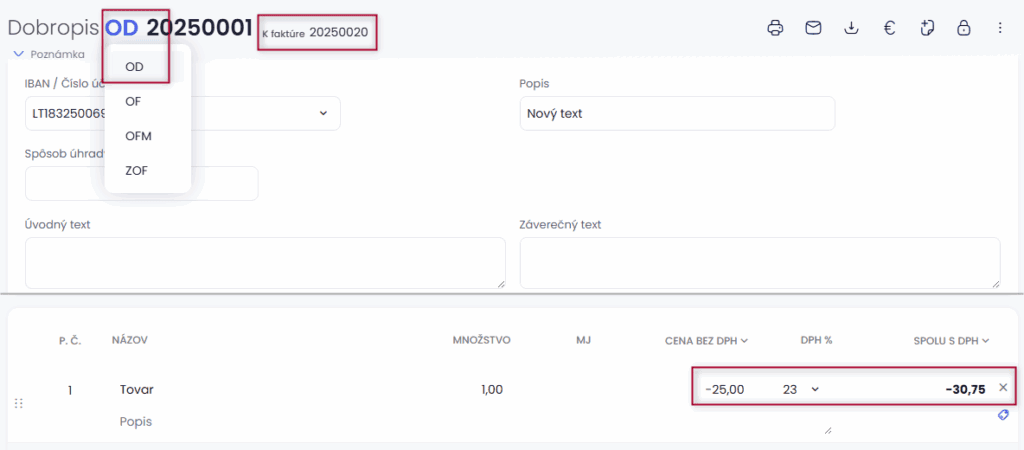Screen dimensions: 1024x450
Task: Expand the Cena bez DPH column options
Action: click(744, 341)
